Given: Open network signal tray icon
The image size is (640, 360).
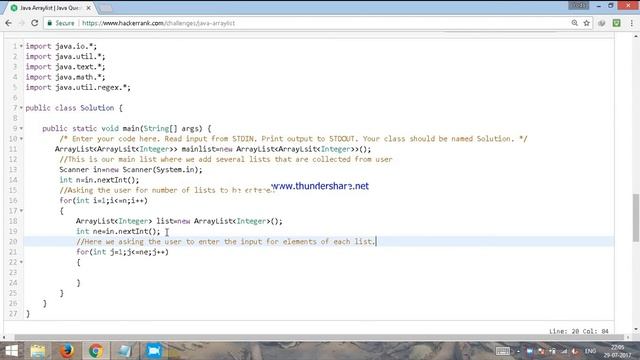Looking at the screenshot, I should coord(564,351).
